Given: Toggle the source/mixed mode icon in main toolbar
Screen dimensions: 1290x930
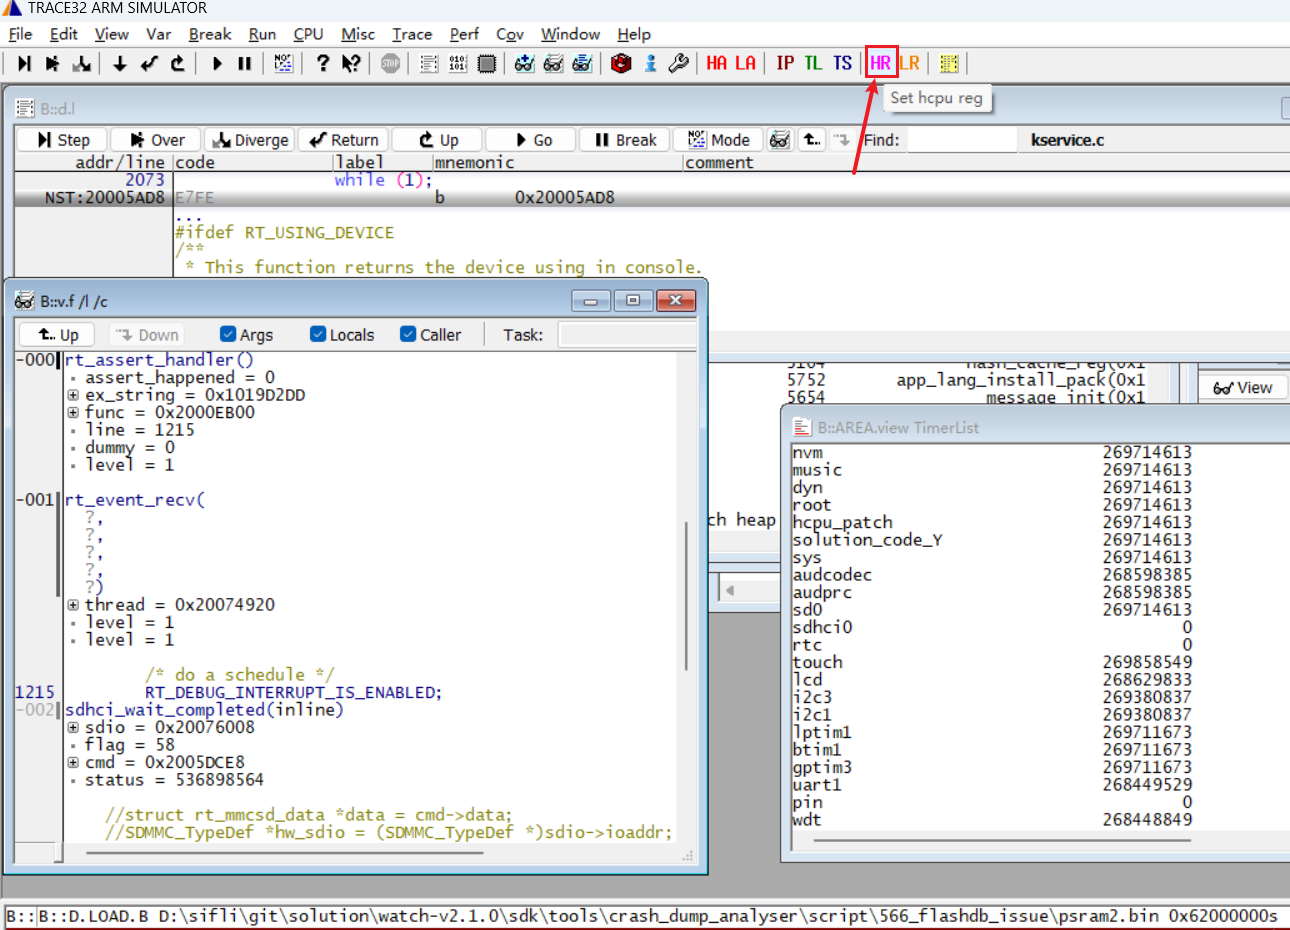Looking at the screenshot, I should click(284, 63).
